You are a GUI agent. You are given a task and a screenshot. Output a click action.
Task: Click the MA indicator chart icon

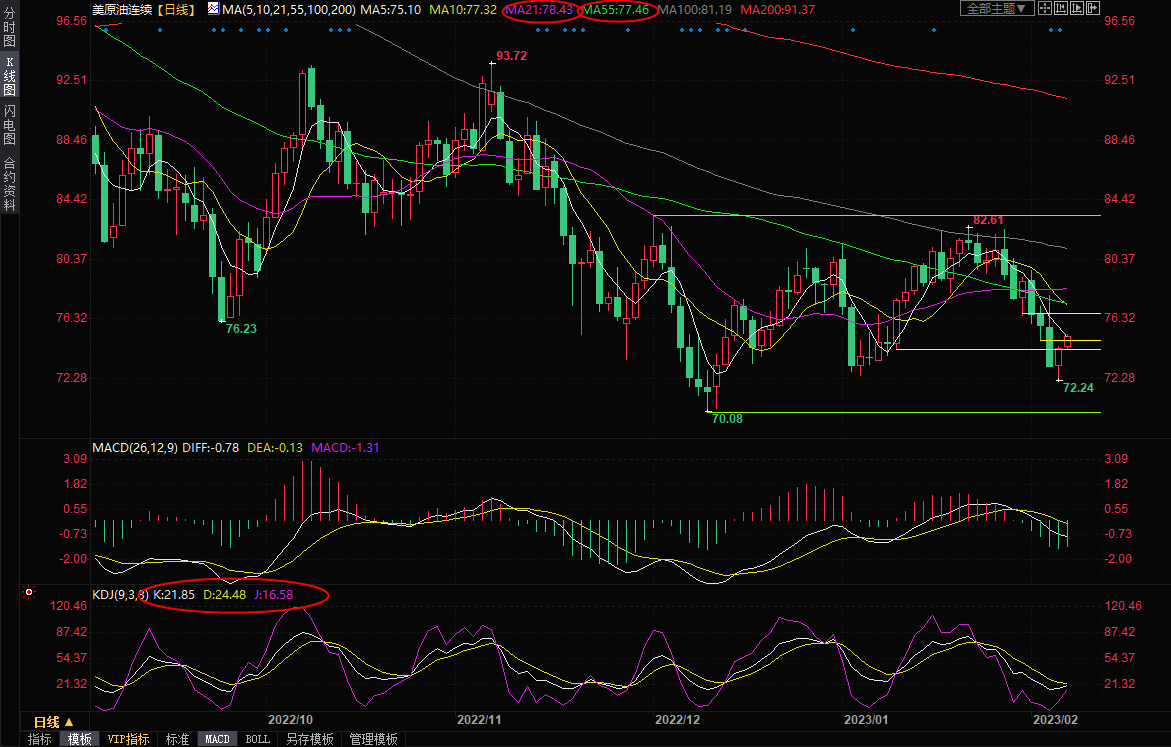[x=213, y=9]
